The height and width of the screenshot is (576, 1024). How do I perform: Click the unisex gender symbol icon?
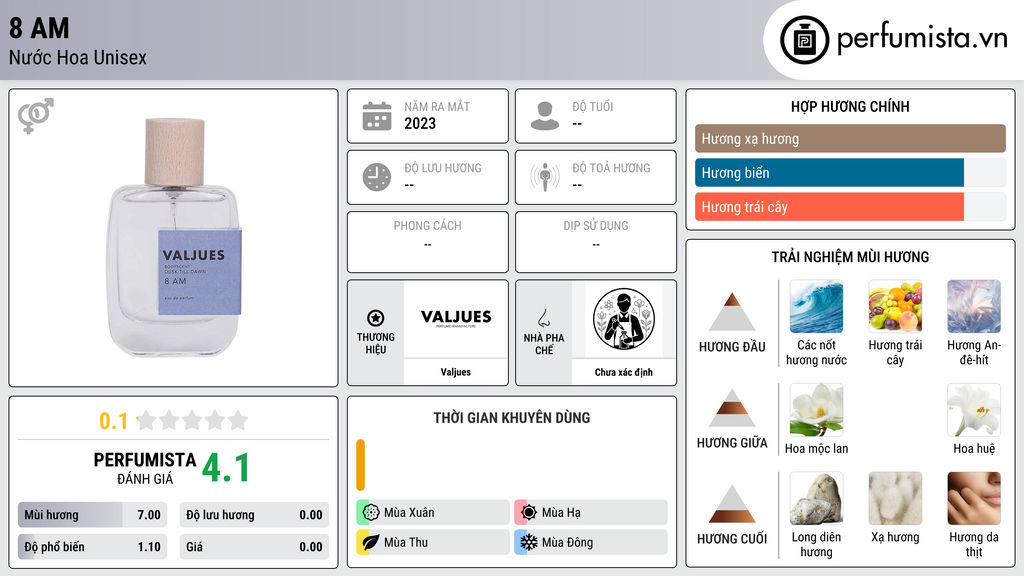36,116
